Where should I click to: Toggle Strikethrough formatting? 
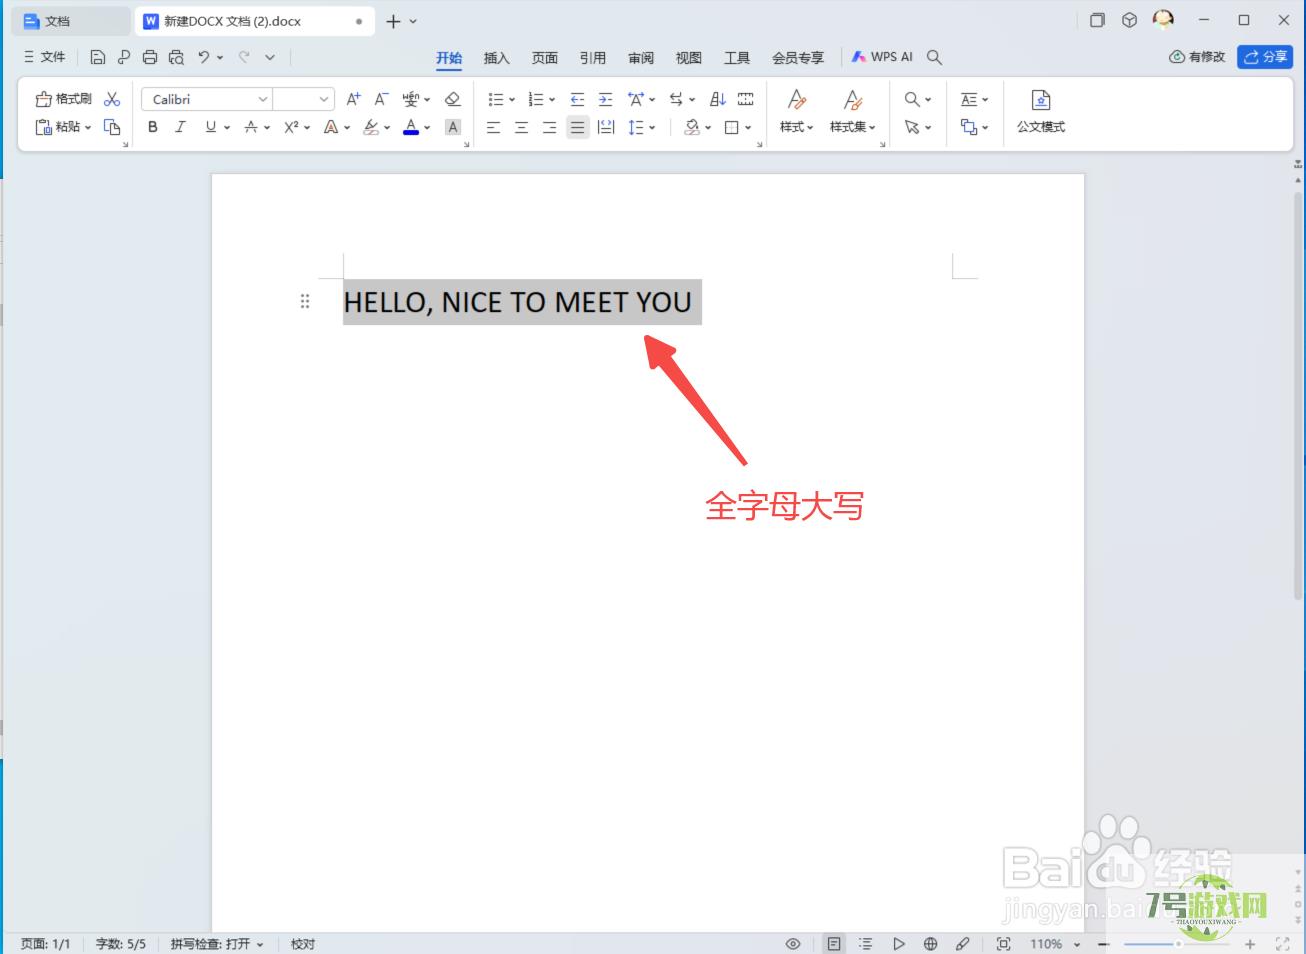251,127
